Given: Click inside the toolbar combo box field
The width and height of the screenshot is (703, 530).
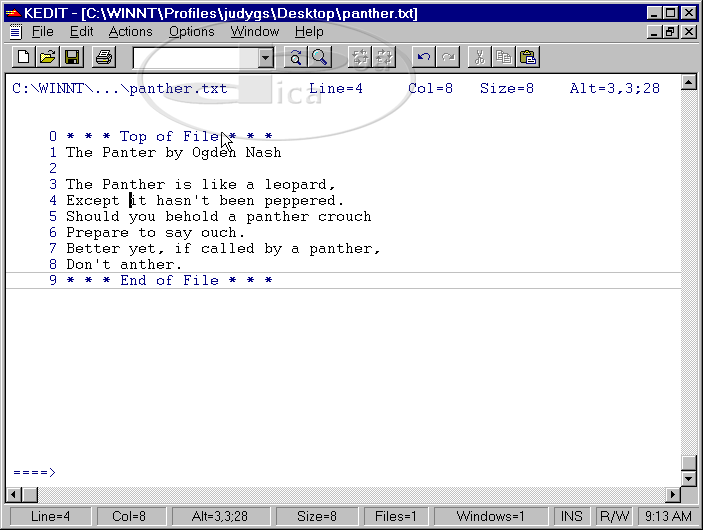Looking at the screenshot, I should 194,58.
